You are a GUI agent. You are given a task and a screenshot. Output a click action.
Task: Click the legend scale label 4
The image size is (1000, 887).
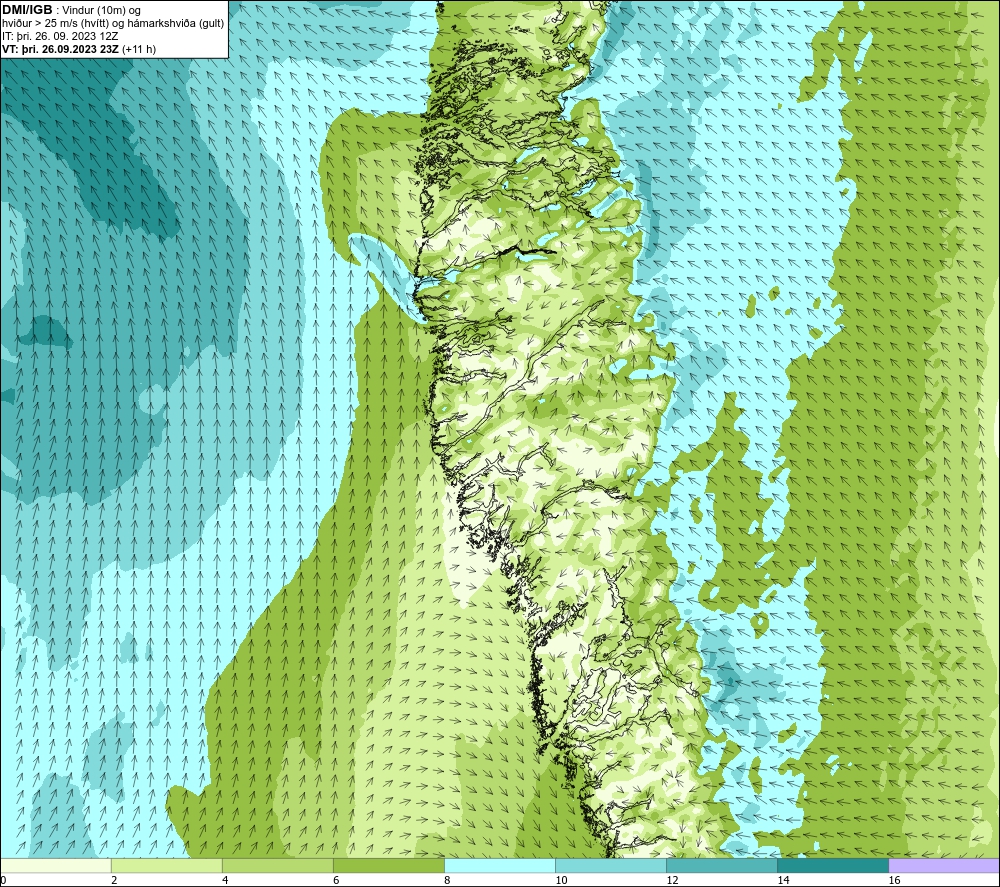pos(224,880)
